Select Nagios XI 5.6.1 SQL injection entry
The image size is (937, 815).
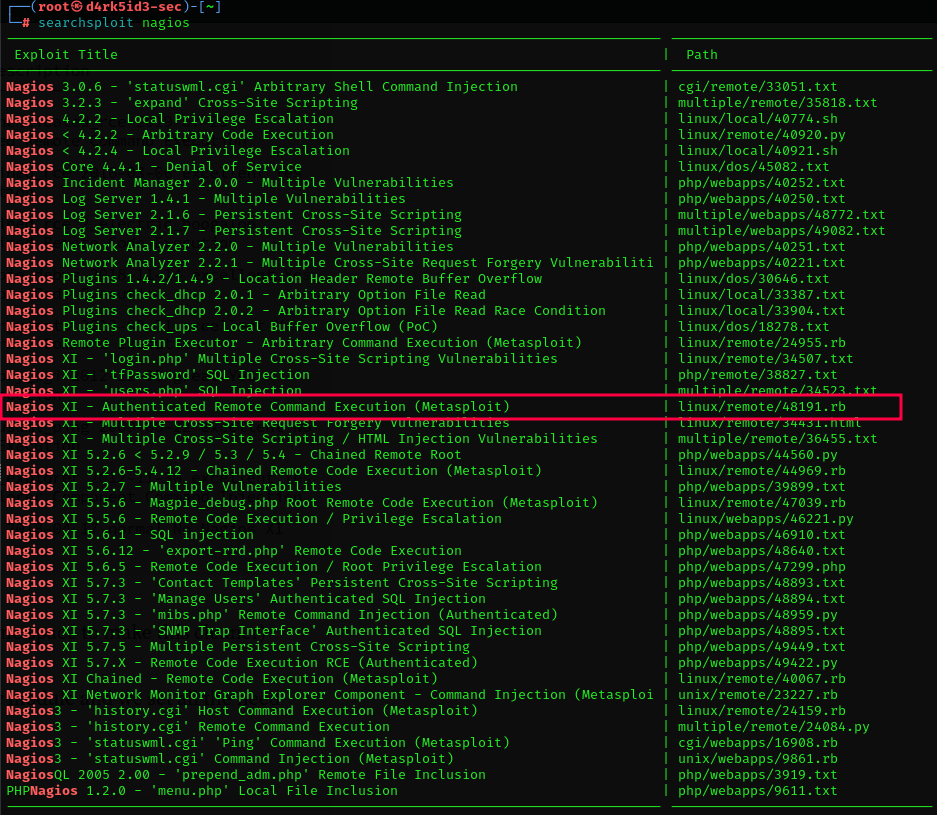pyautogui.click(x=130, y=535)
